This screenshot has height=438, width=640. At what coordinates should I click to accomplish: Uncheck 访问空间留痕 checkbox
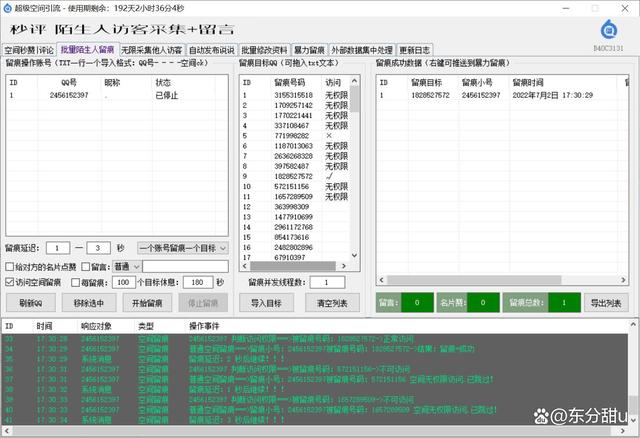(10, 282)
